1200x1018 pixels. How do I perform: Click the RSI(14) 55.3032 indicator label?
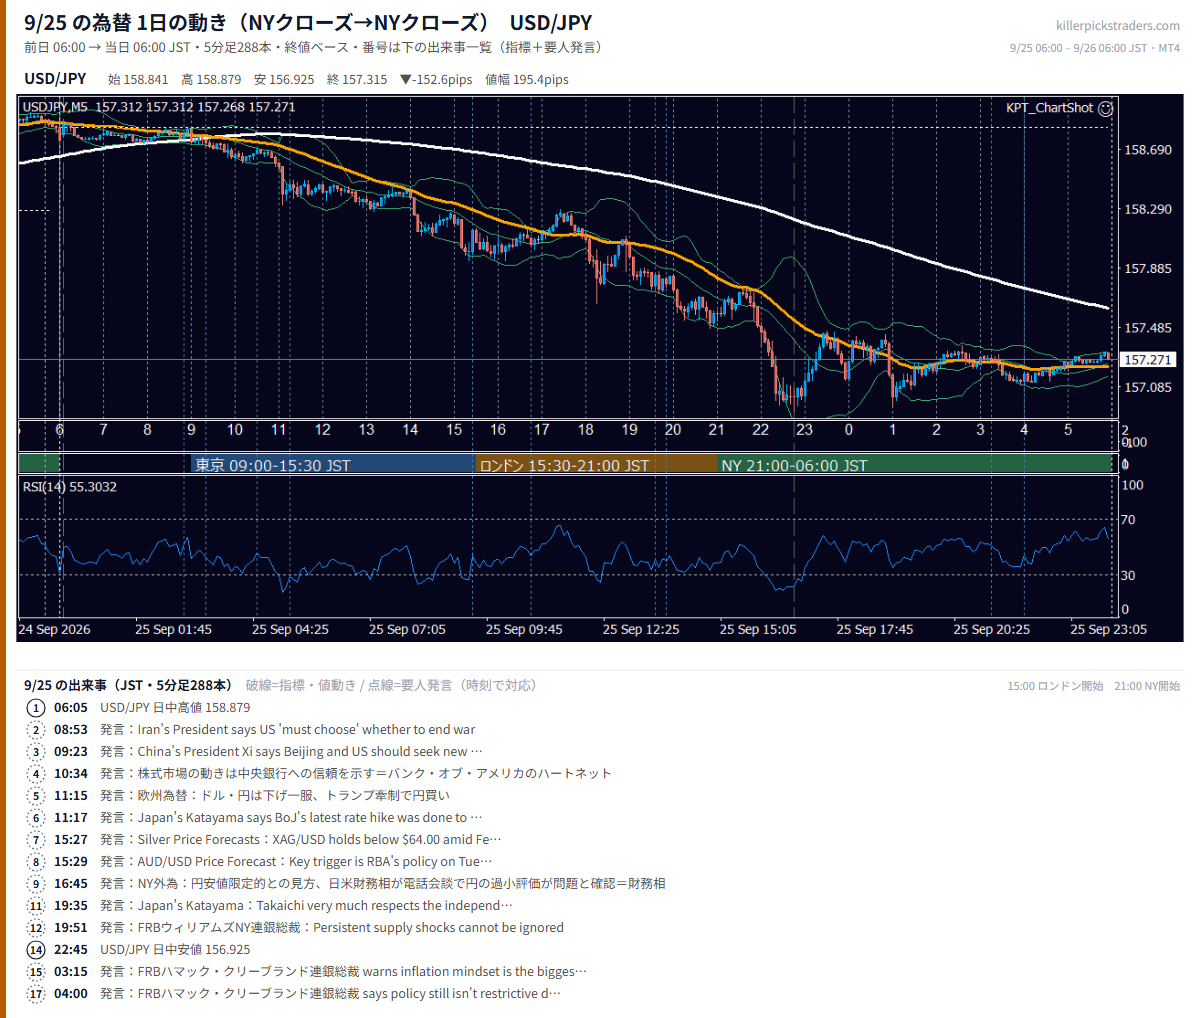[70, 487]
